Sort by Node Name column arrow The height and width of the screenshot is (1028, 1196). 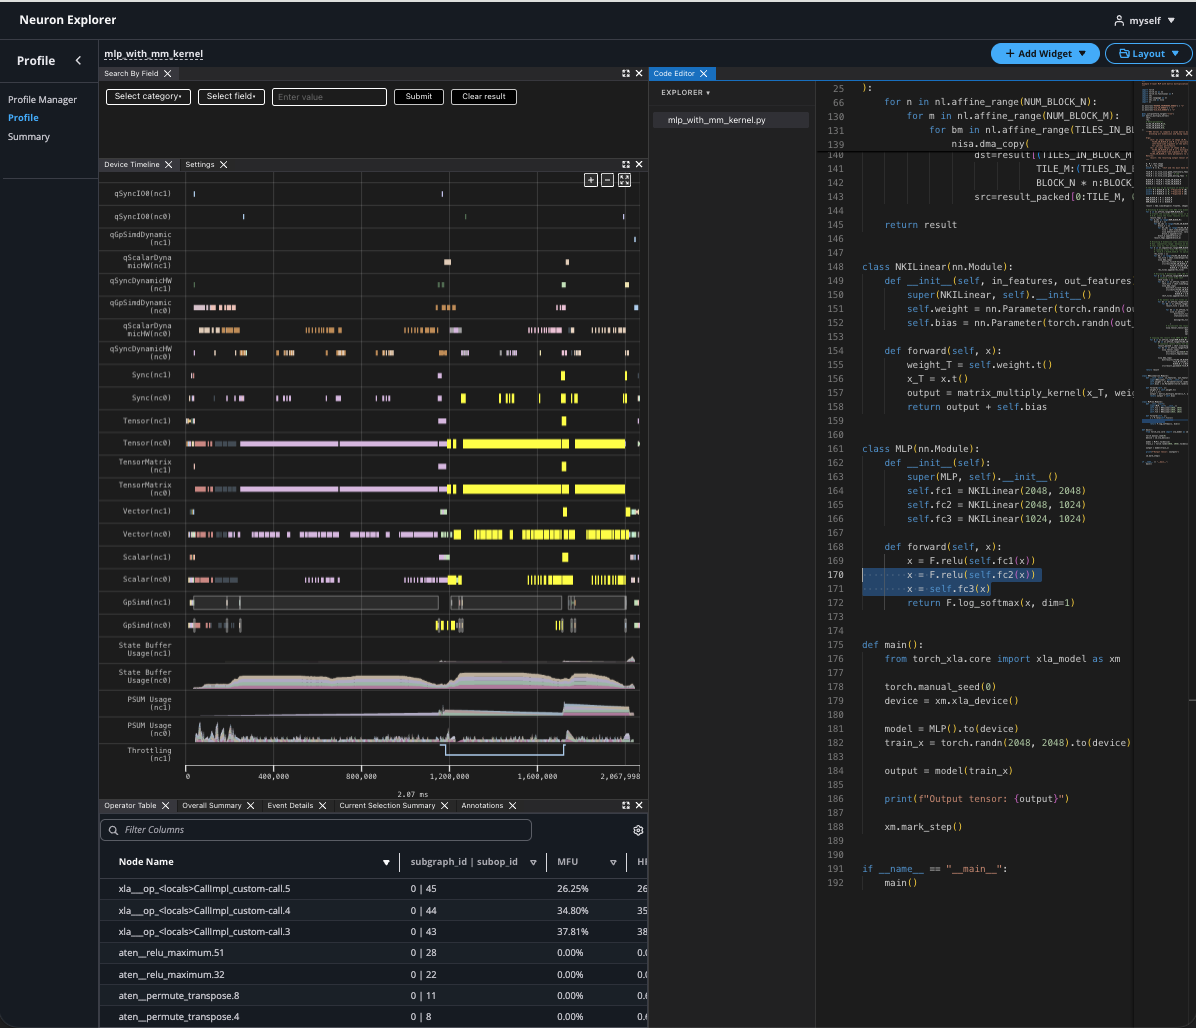(386, 862)
